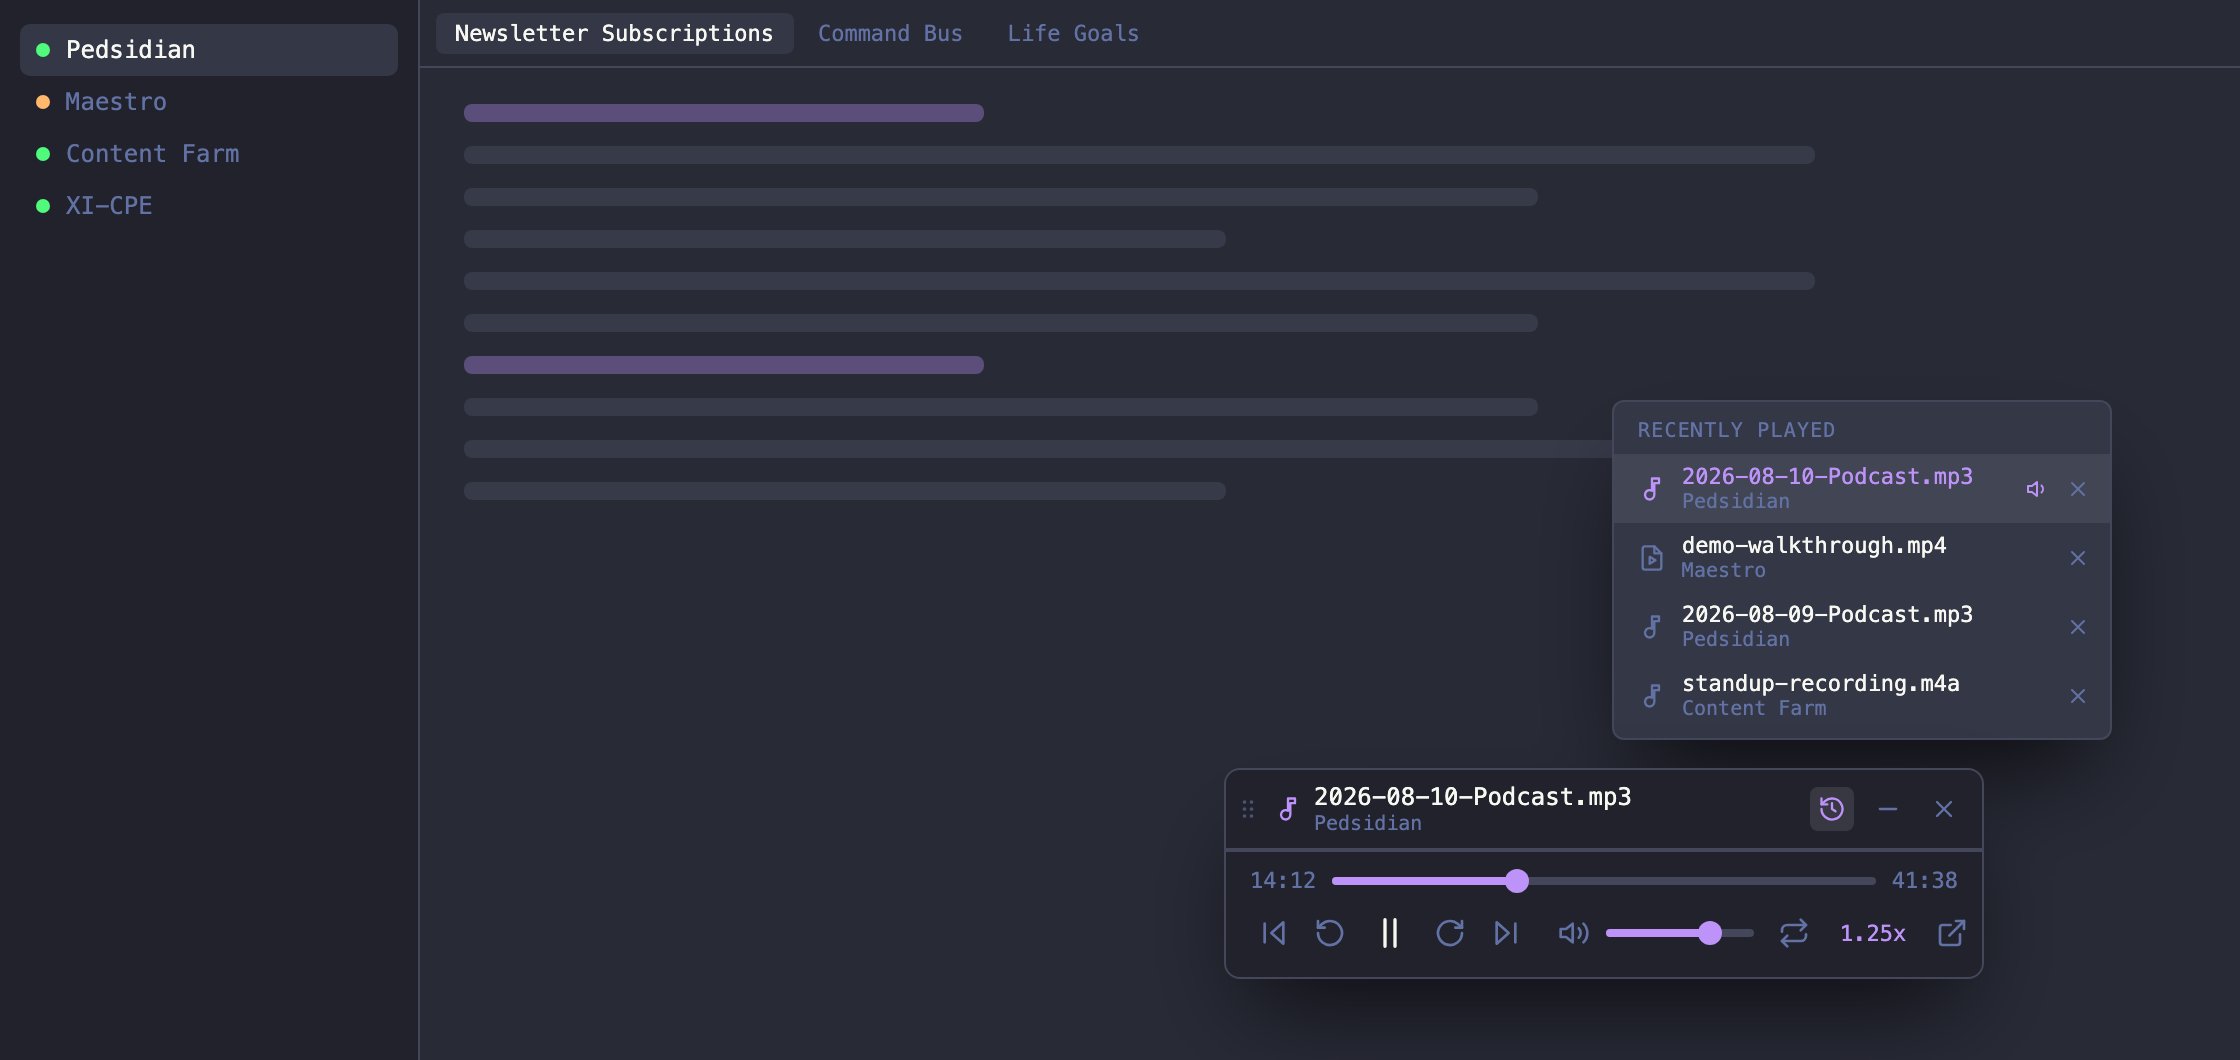Click the music note icon beside standup-recording.m4a
This screenshot has height=1060, width=2240.
click(x=1652, y=696)
